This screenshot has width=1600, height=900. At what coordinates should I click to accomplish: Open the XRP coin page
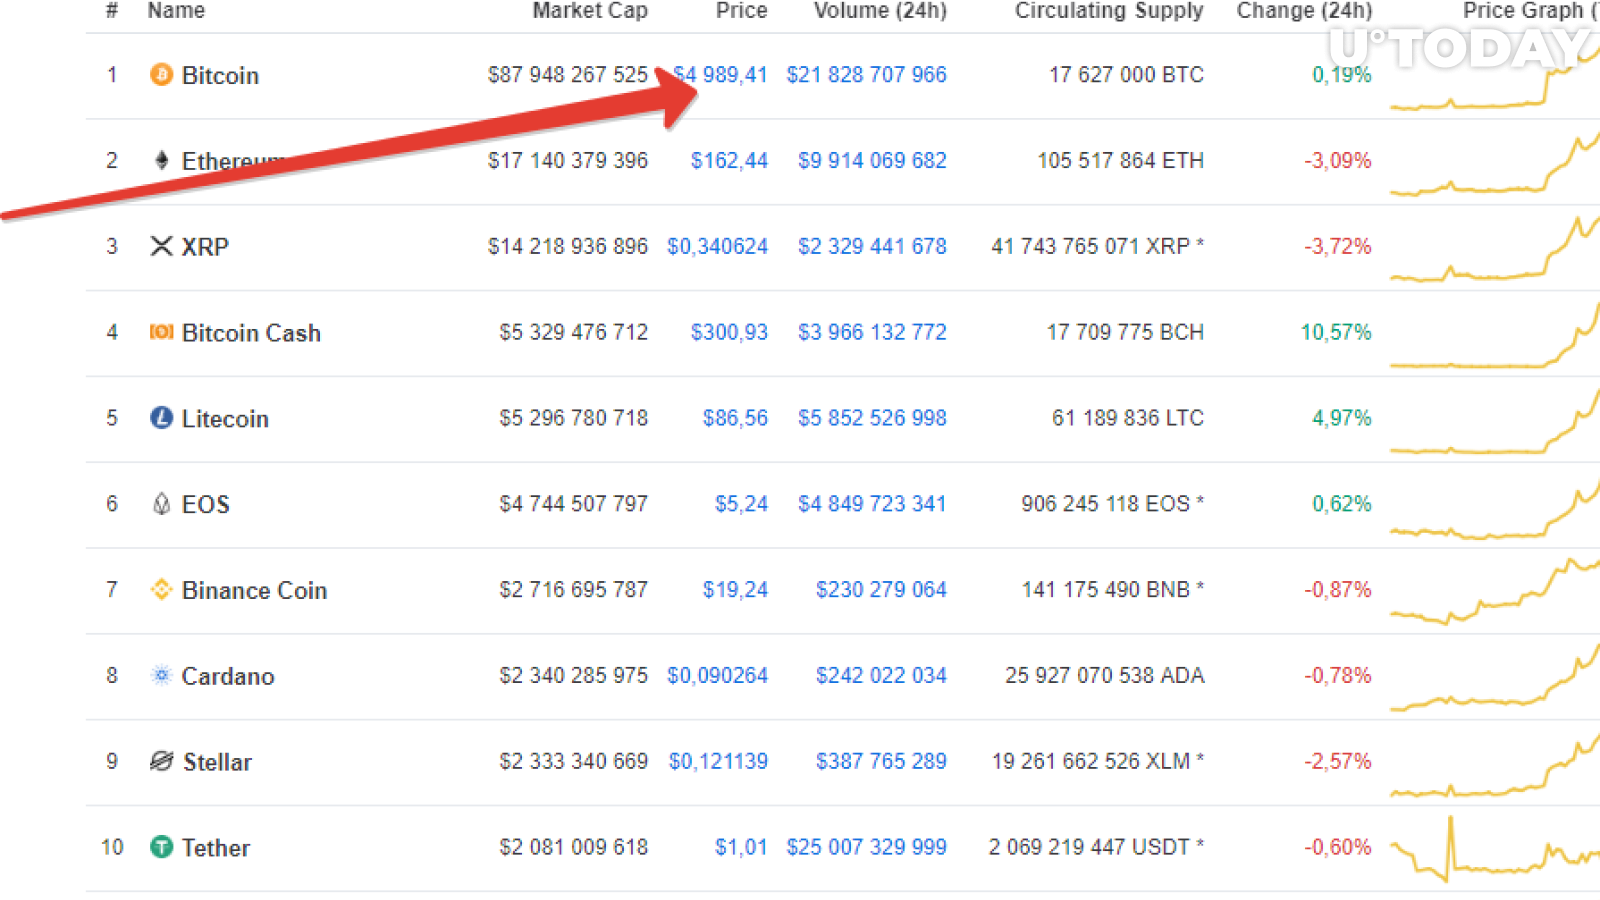tap(205, 247)
